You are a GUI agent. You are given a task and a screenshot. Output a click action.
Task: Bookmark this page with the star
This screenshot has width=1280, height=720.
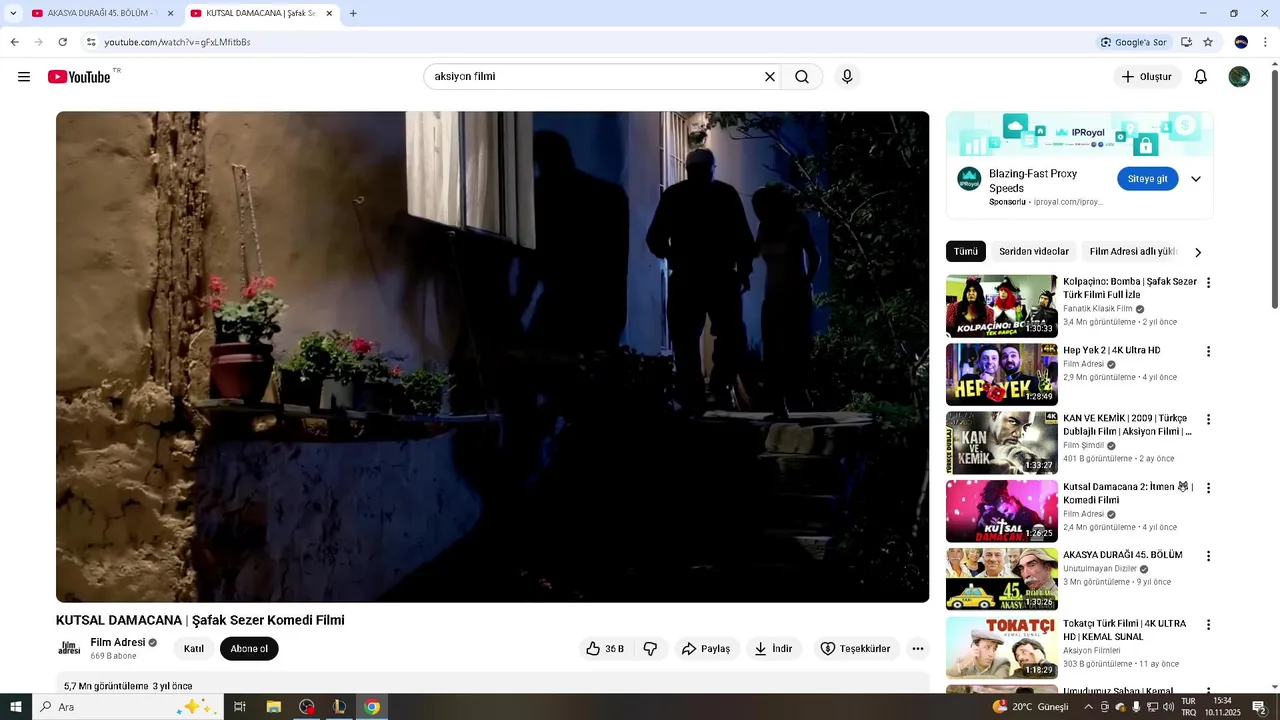(x=1208, y=42)
